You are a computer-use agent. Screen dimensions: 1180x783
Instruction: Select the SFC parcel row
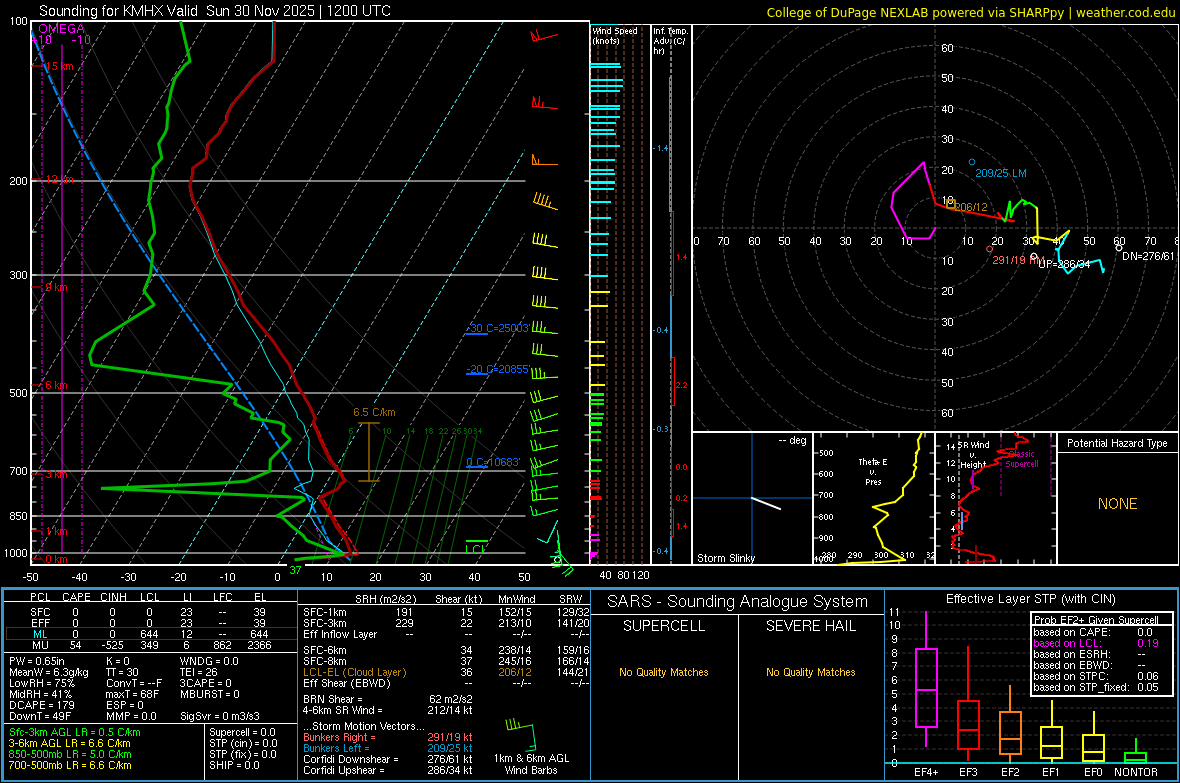point(150,612)
